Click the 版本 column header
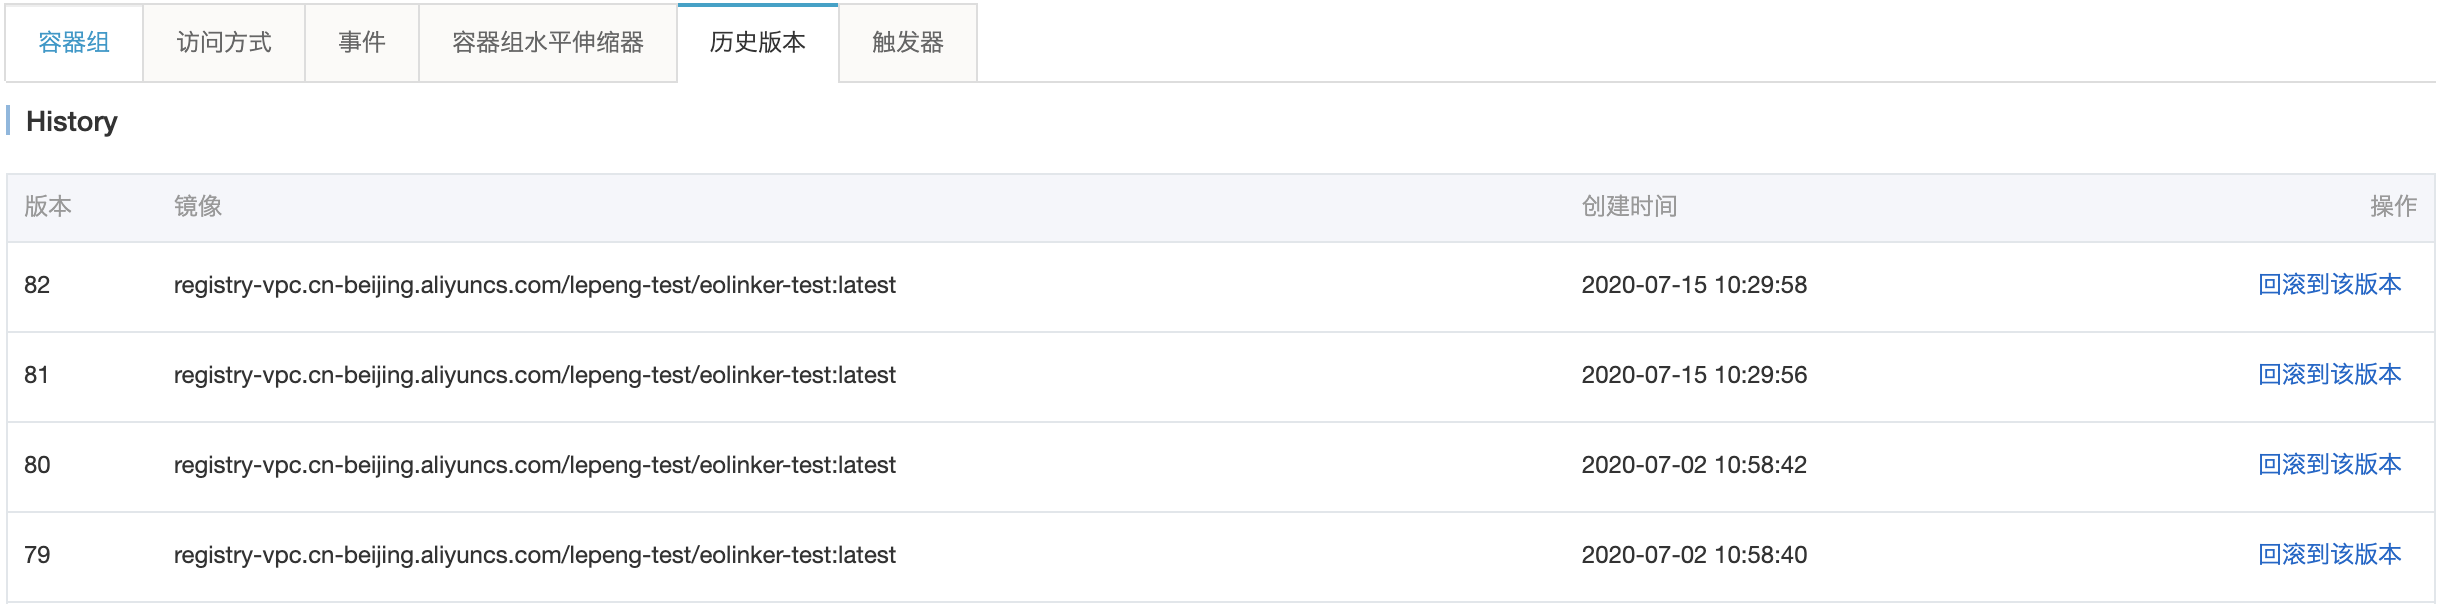 click(x=48, y=206)
